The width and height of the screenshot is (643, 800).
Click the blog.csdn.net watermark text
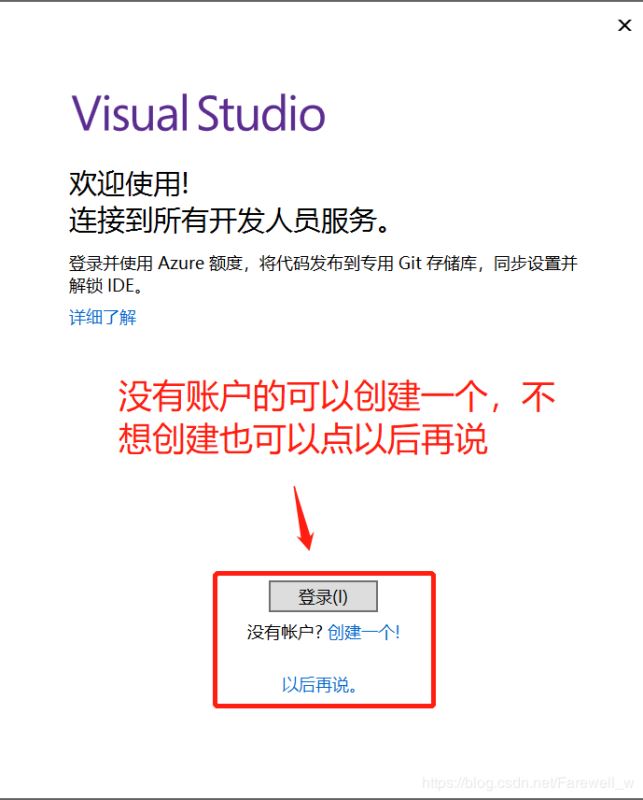528,783
